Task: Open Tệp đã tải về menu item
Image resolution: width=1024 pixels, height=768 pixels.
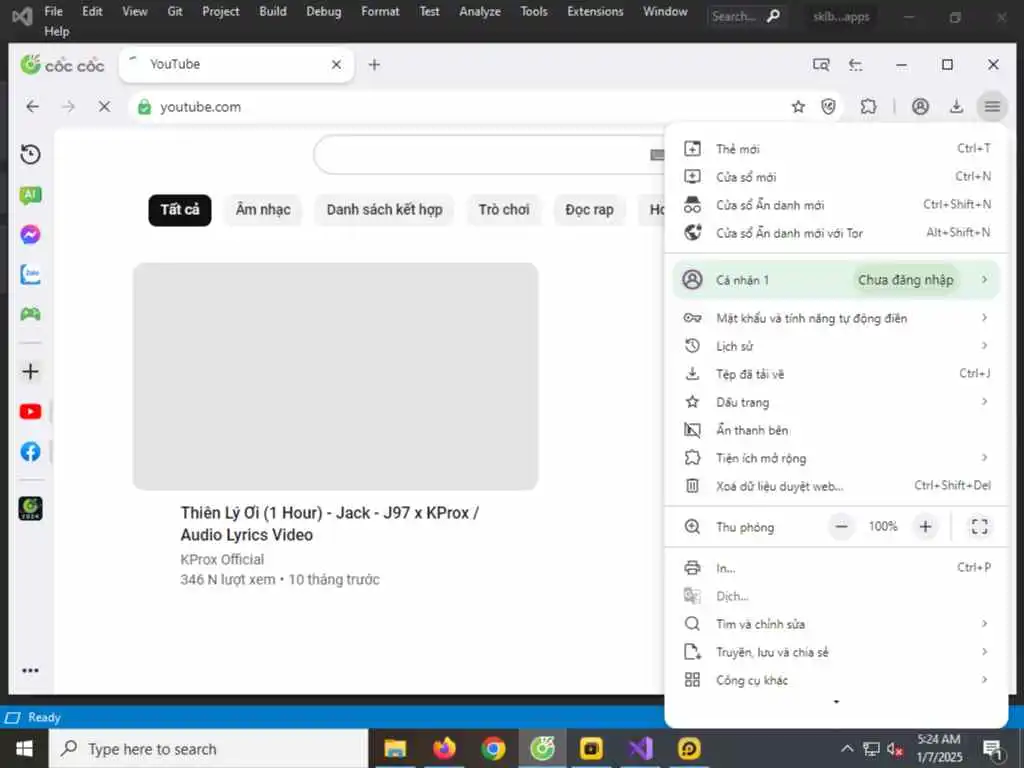Action: point(836,374)
